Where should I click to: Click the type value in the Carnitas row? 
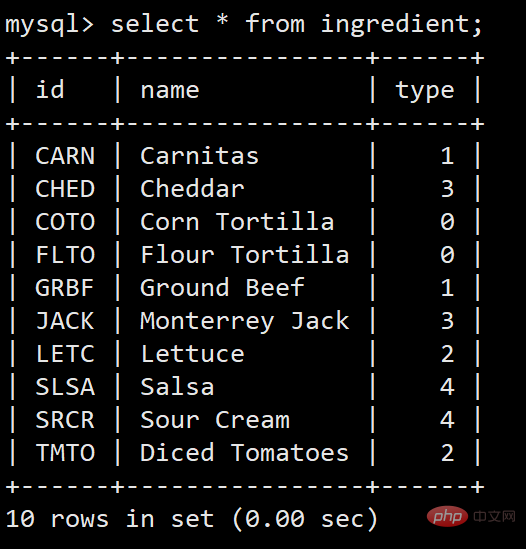[447, 156]
